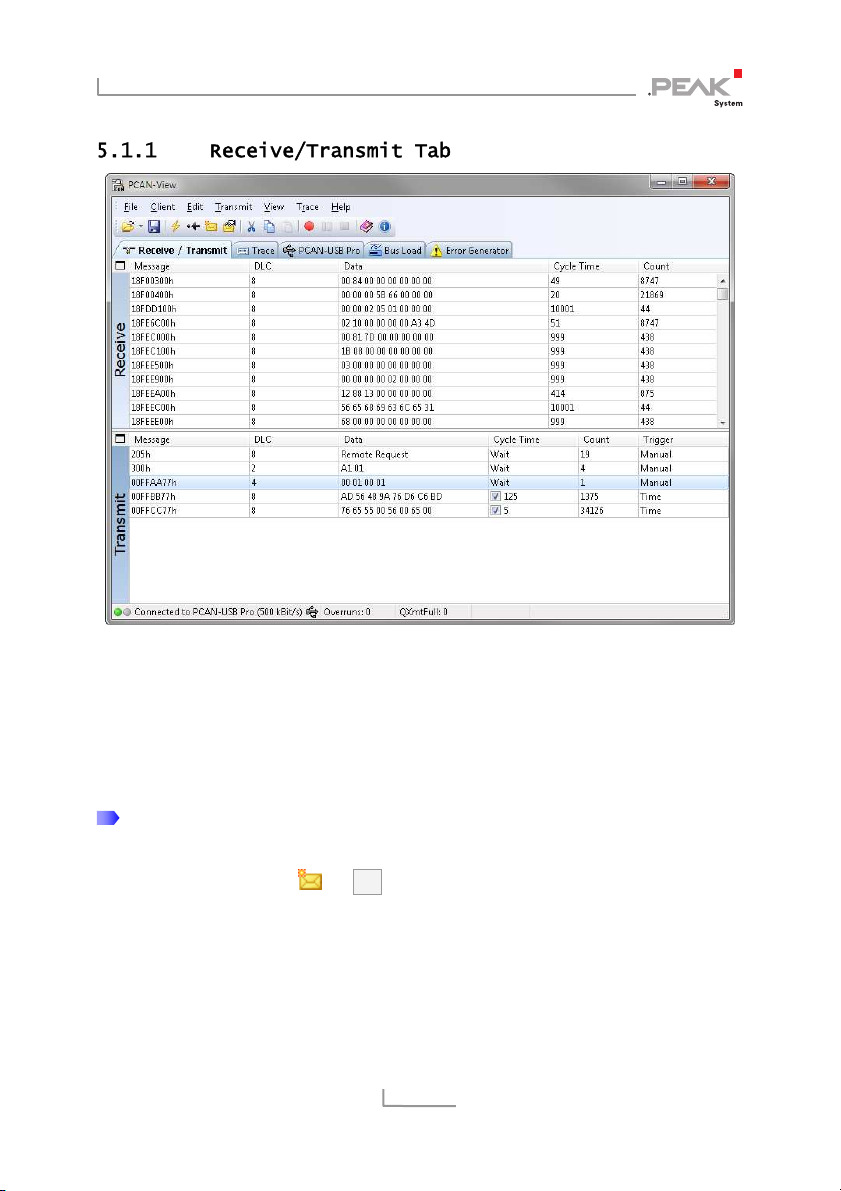
Task: Start trace with red record icon
Action: 309,226
